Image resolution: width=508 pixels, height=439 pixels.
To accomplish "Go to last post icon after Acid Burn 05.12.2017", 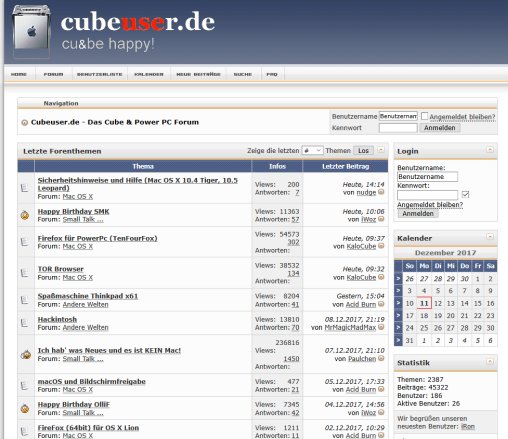I will click(x=381, y=389).
